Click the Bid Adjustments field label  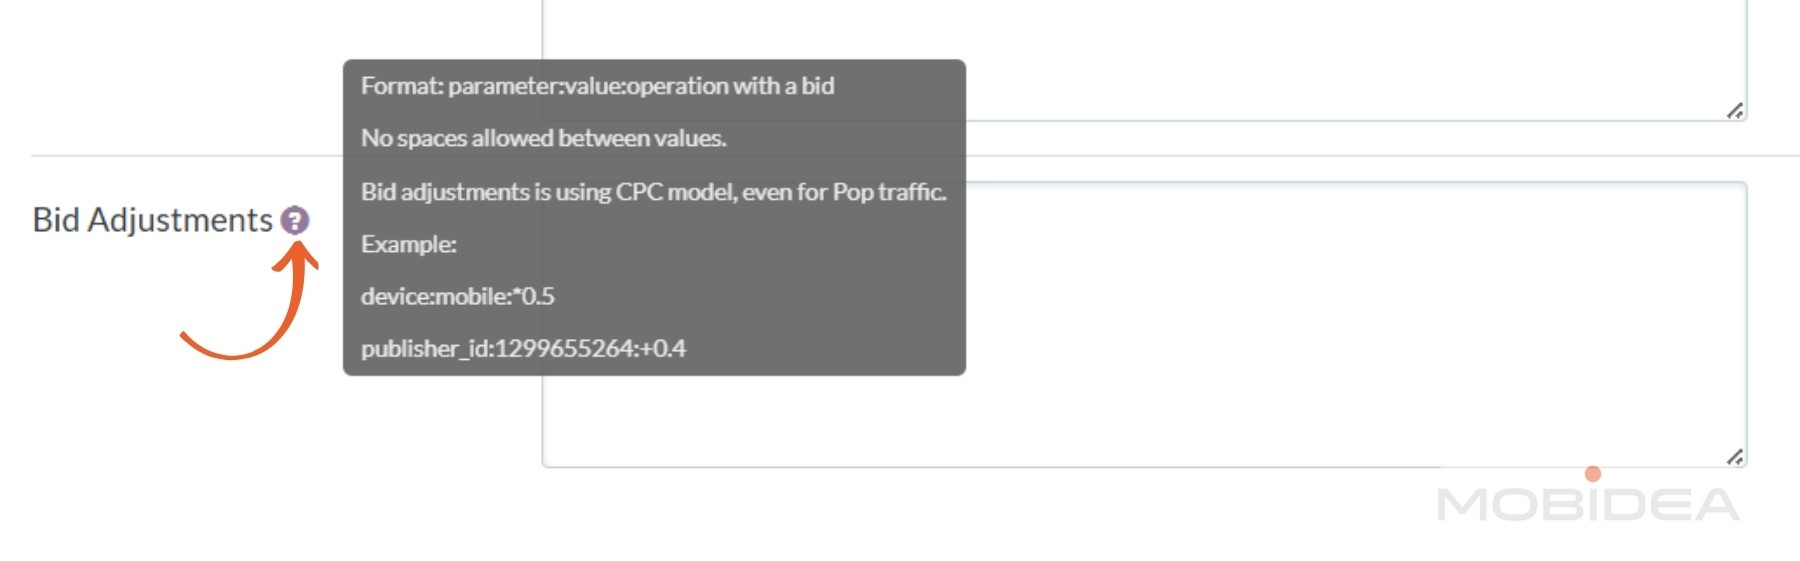tap(152, 220)
